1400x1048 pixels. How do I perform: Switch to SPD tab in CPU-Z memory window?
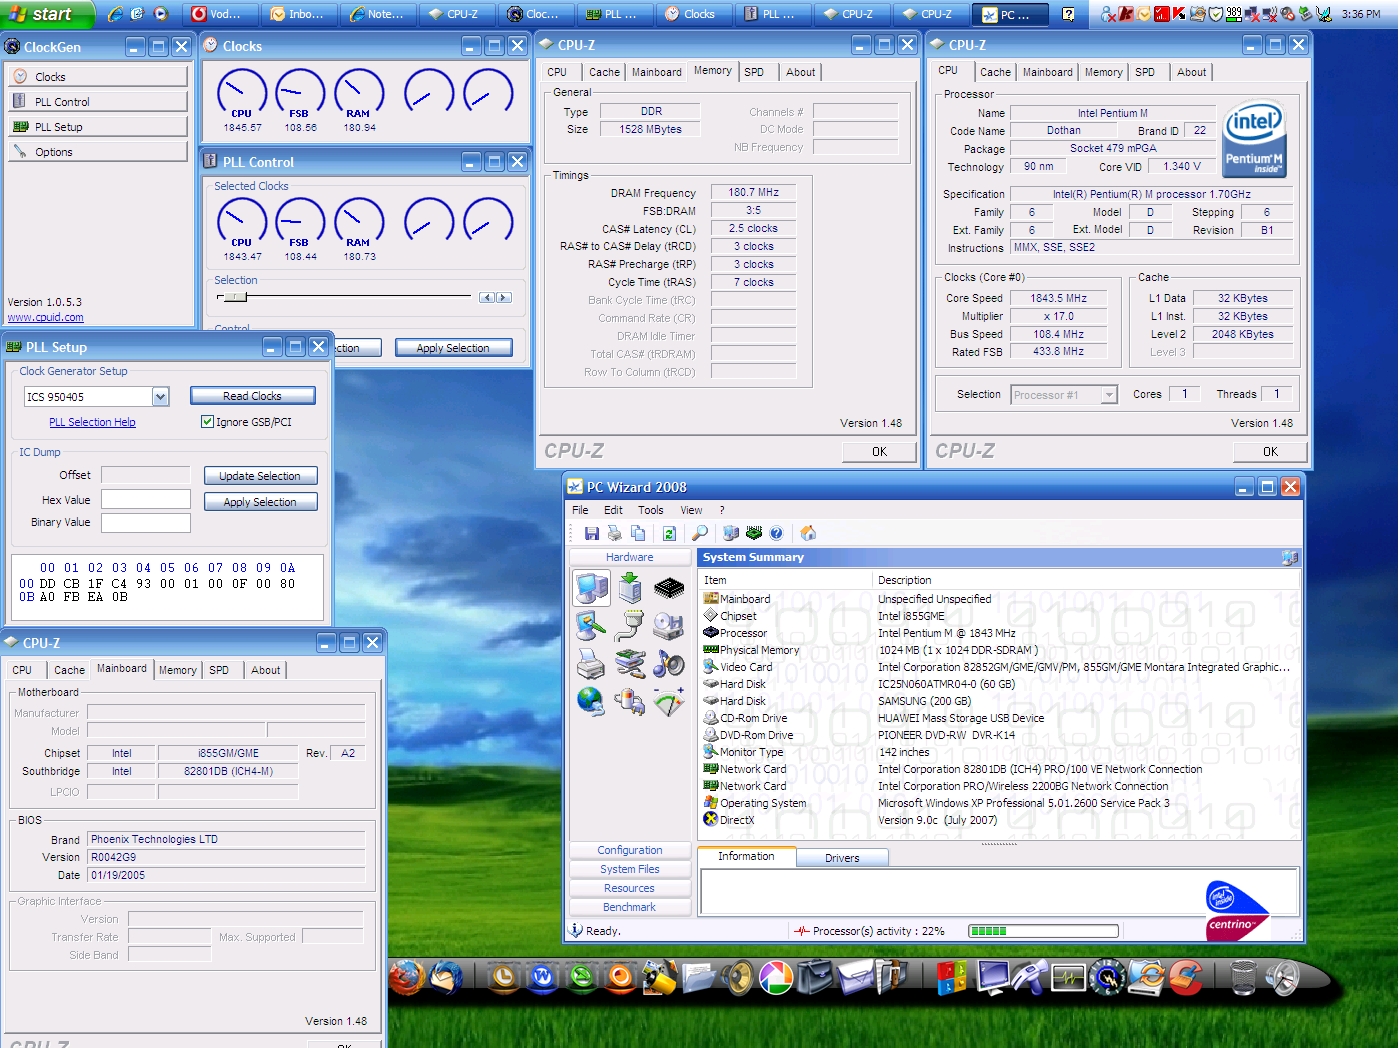coord(754,72)
